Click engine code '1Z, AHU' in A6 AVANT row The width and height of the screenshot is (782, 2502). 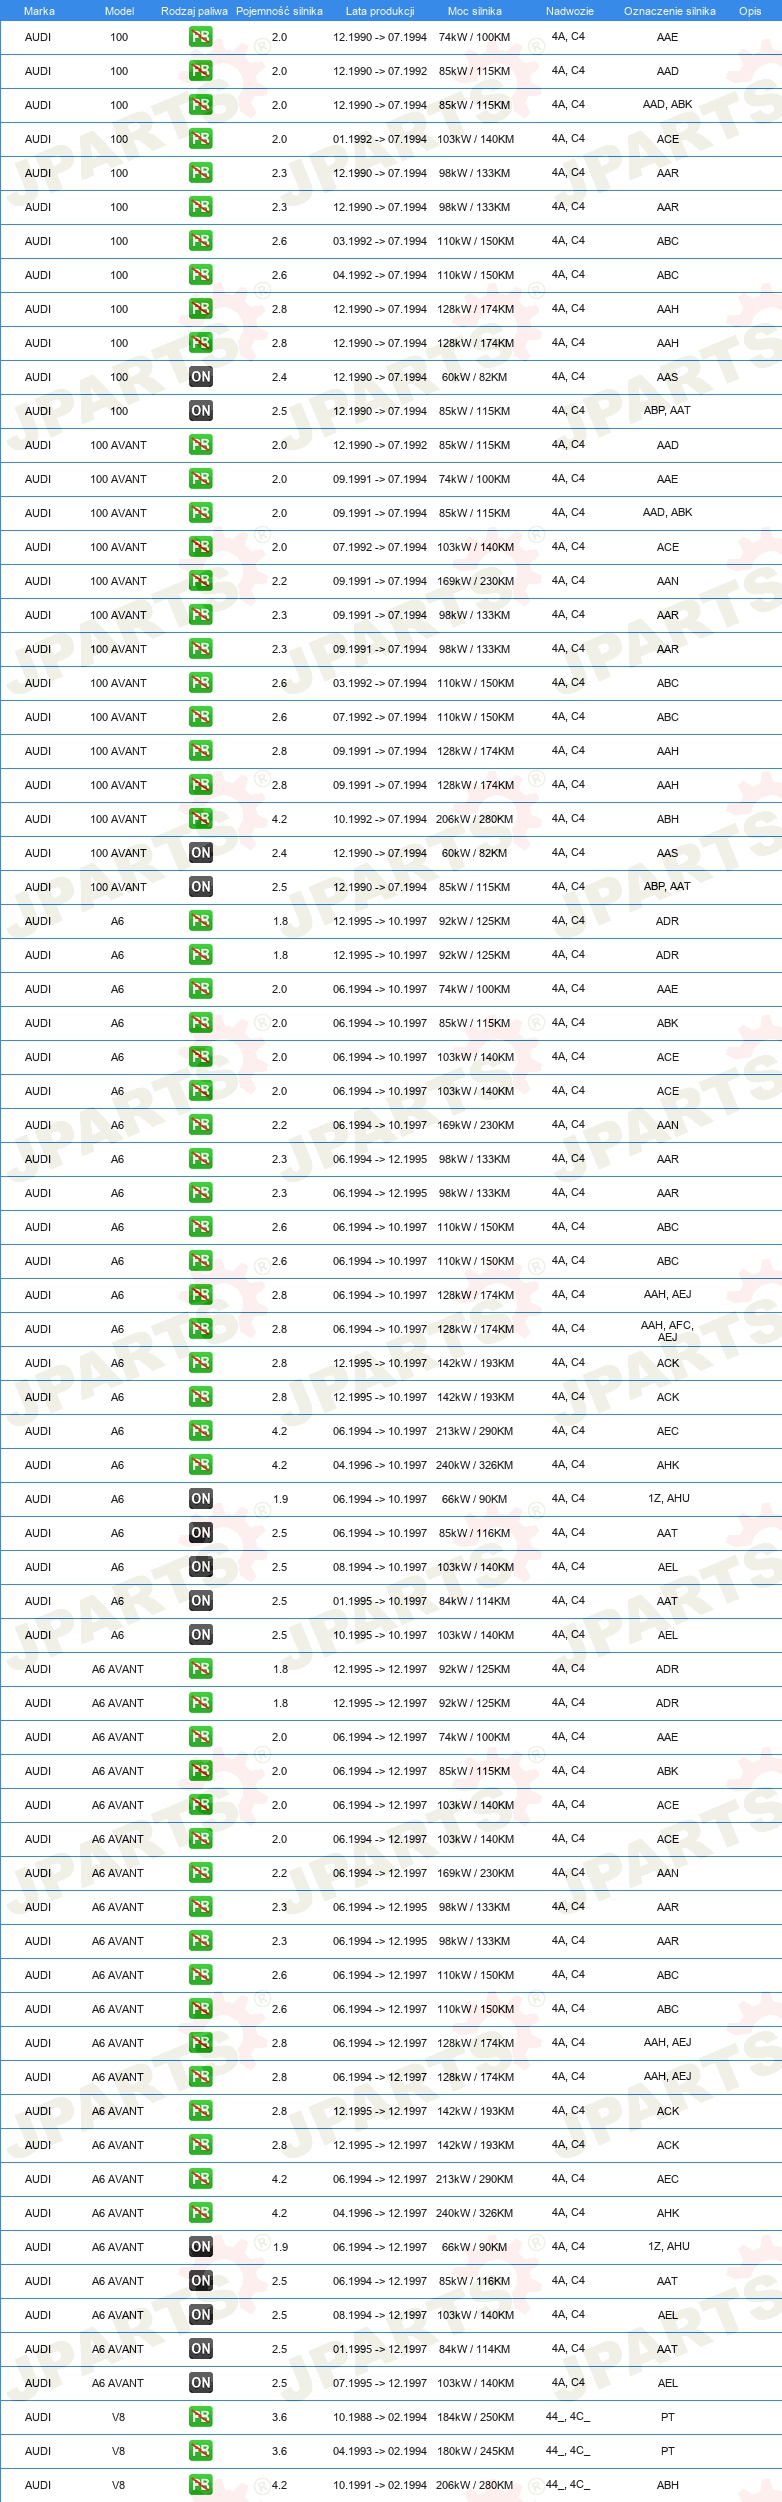[x=668, y=2246]
